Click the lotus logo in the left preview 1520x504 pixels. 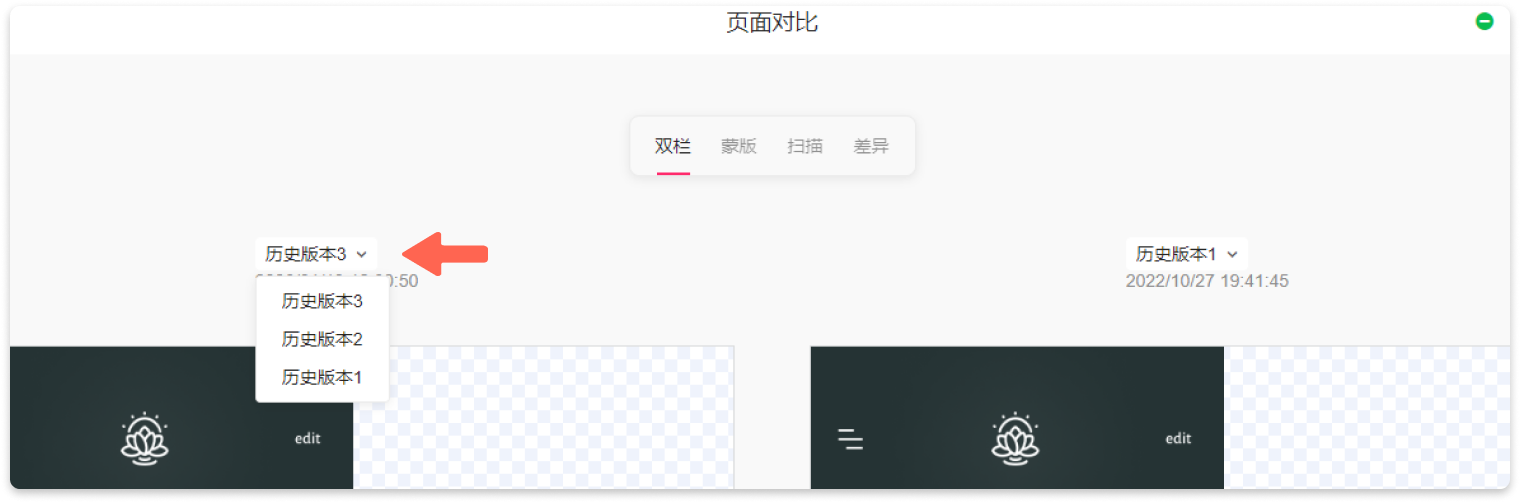pos(145,438)
